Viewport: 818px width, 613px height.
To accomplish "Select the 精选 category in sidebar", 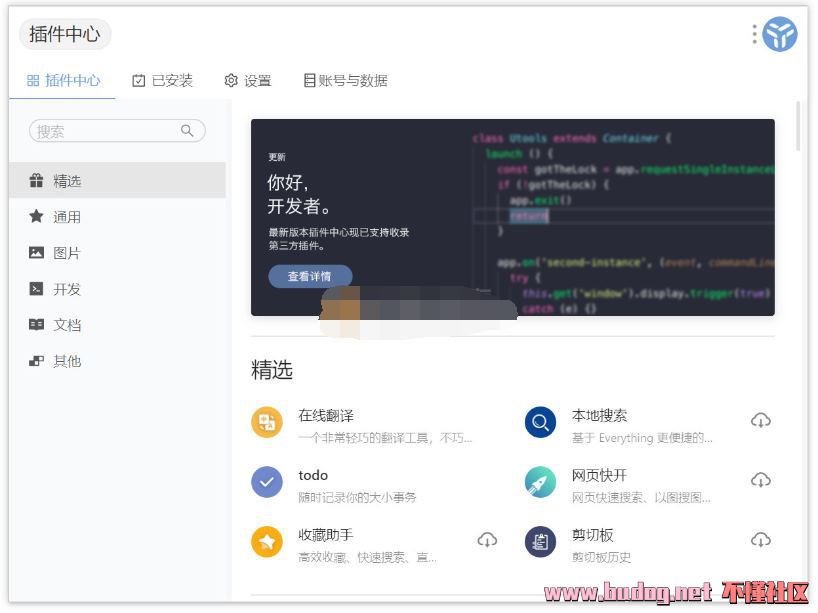I will 117,181.
